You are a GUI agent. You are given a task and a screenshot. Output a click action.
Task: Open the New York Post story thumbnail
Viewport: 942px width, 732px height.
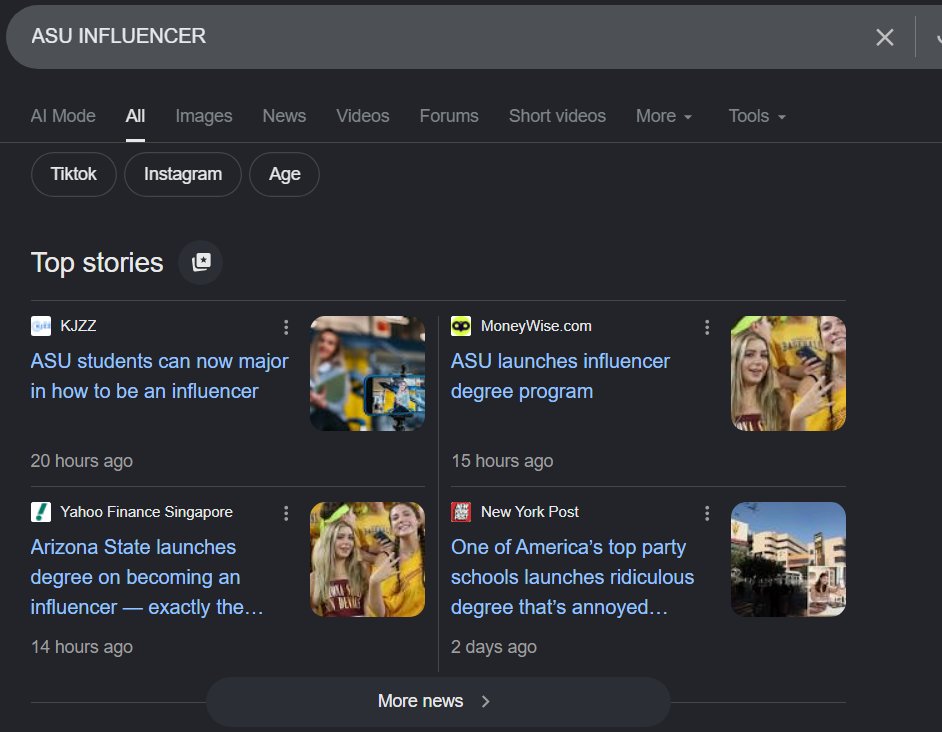click(x=788, y=560)
